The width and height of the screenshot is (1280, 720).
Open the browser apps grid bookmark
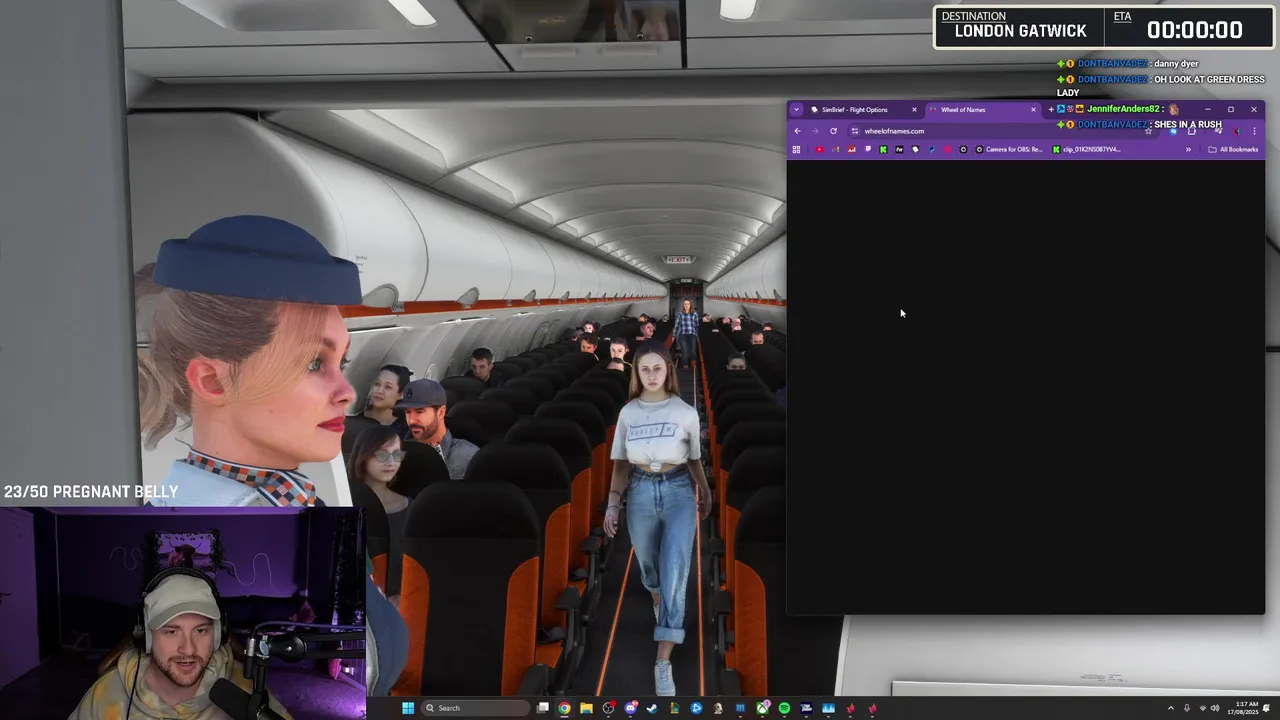tap(796, 149)
